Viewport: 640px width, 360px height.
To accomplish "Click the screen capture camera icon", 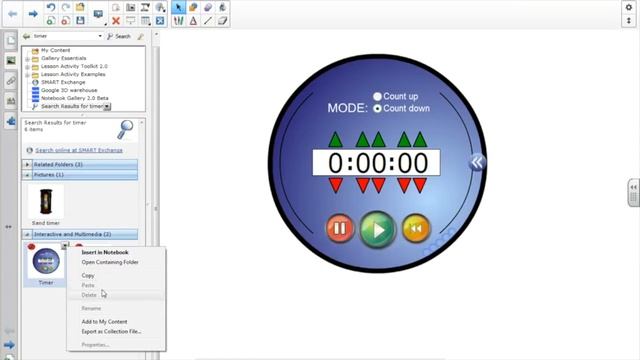I will (x=131, y=7).
